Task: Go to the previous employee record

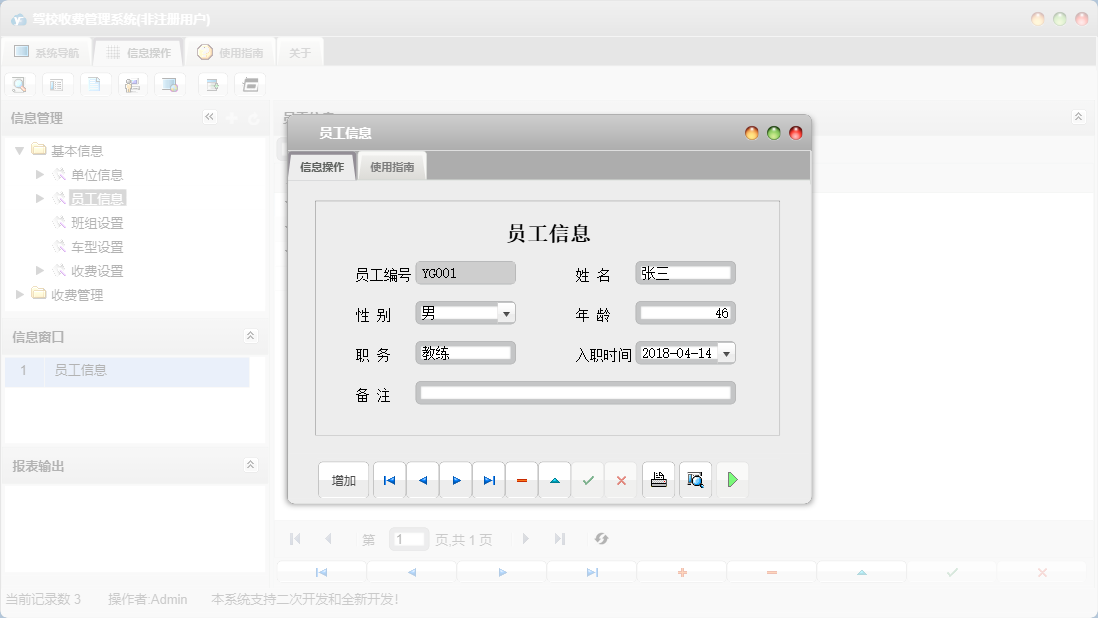Action: pos(422,481)
